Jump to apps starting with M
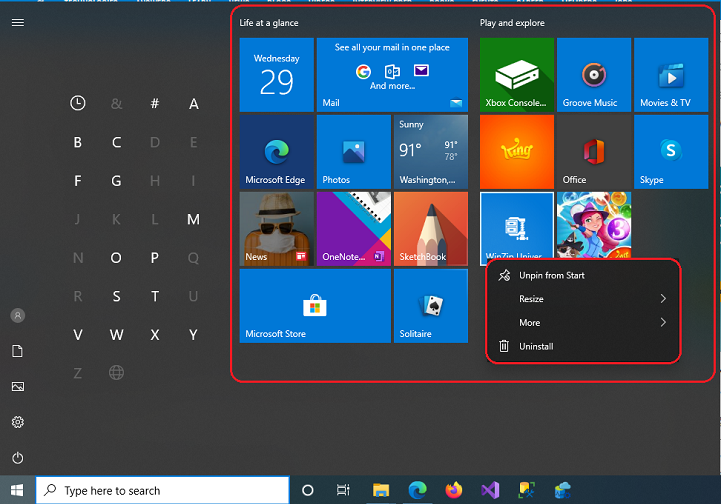 194,219
